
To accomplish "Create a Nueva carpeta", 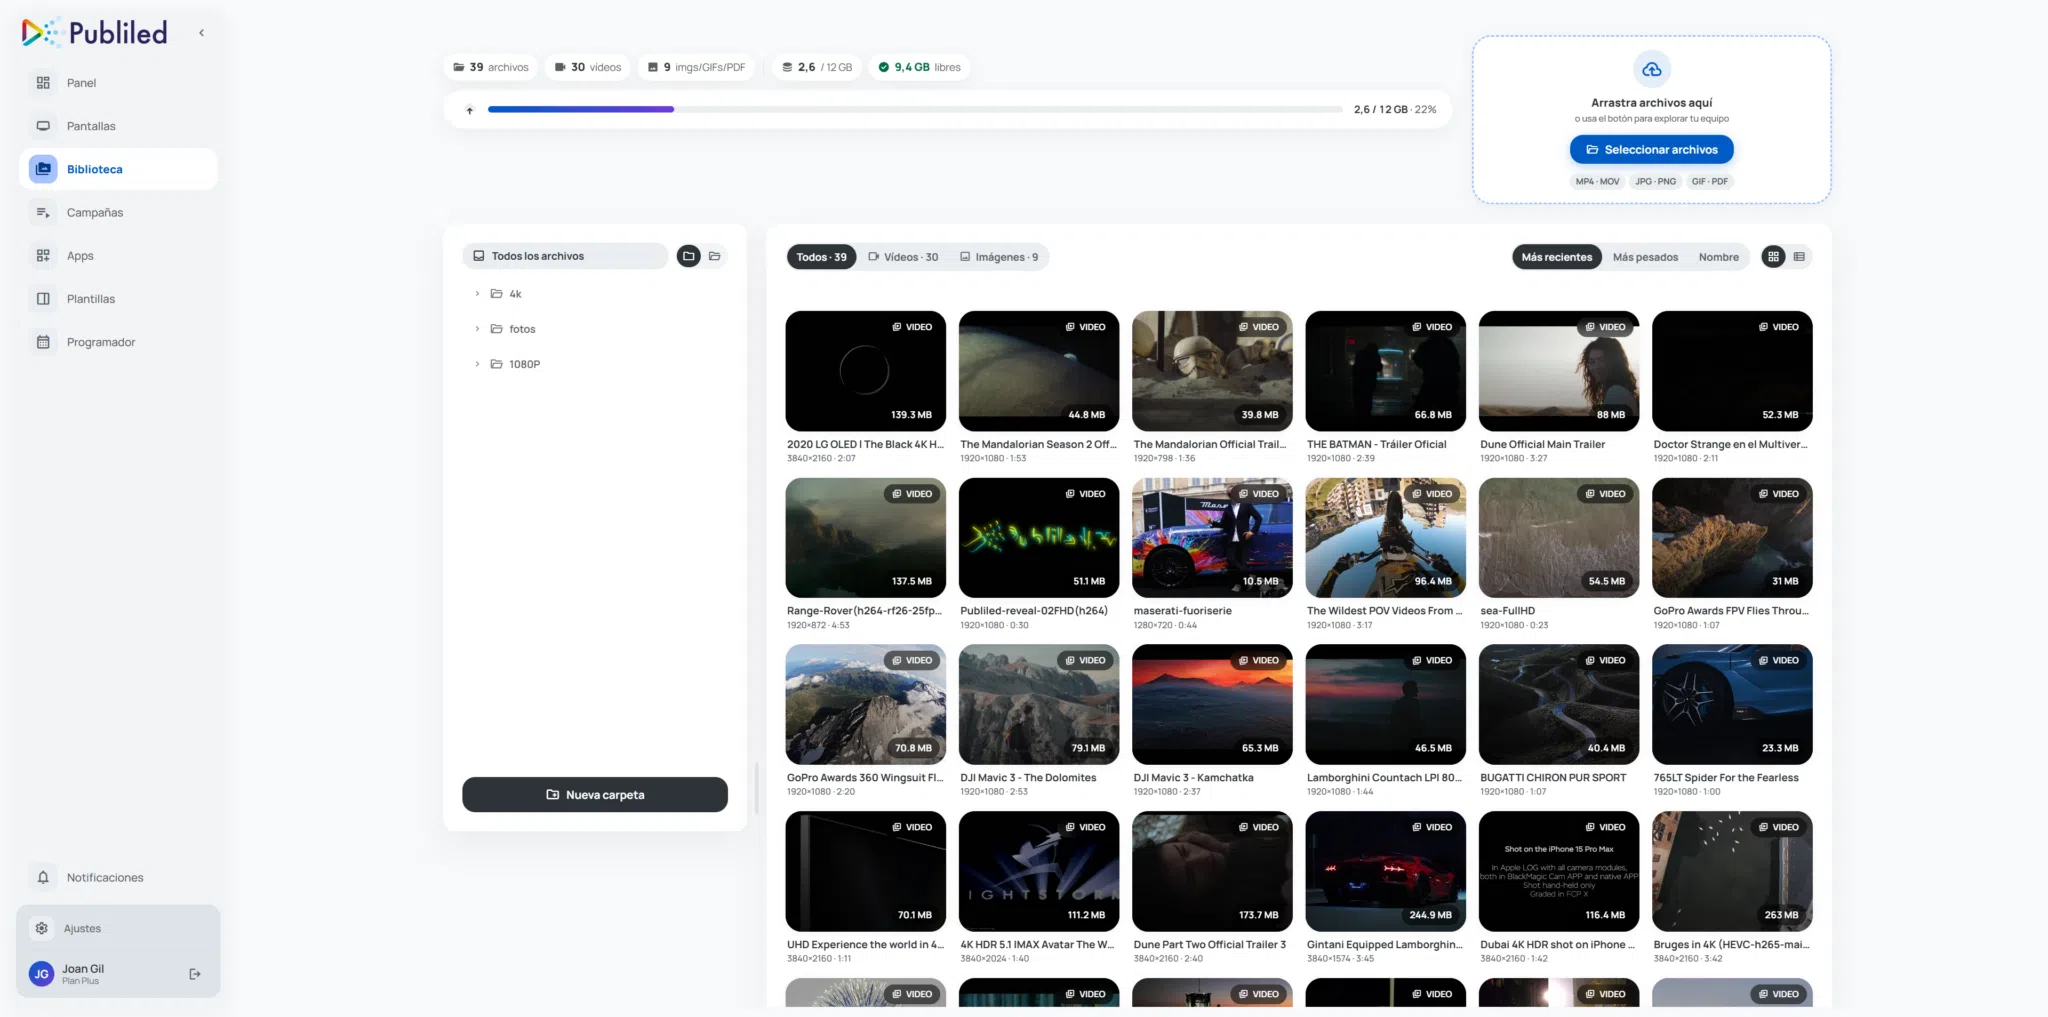I will [x=595, y=795].
